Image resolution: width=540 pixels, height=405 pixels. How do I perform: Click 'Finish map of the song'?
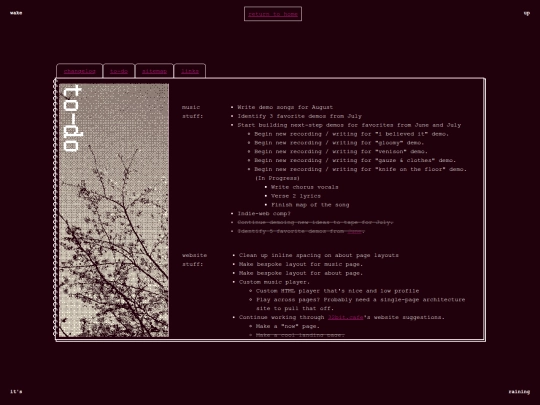(310, 205)
